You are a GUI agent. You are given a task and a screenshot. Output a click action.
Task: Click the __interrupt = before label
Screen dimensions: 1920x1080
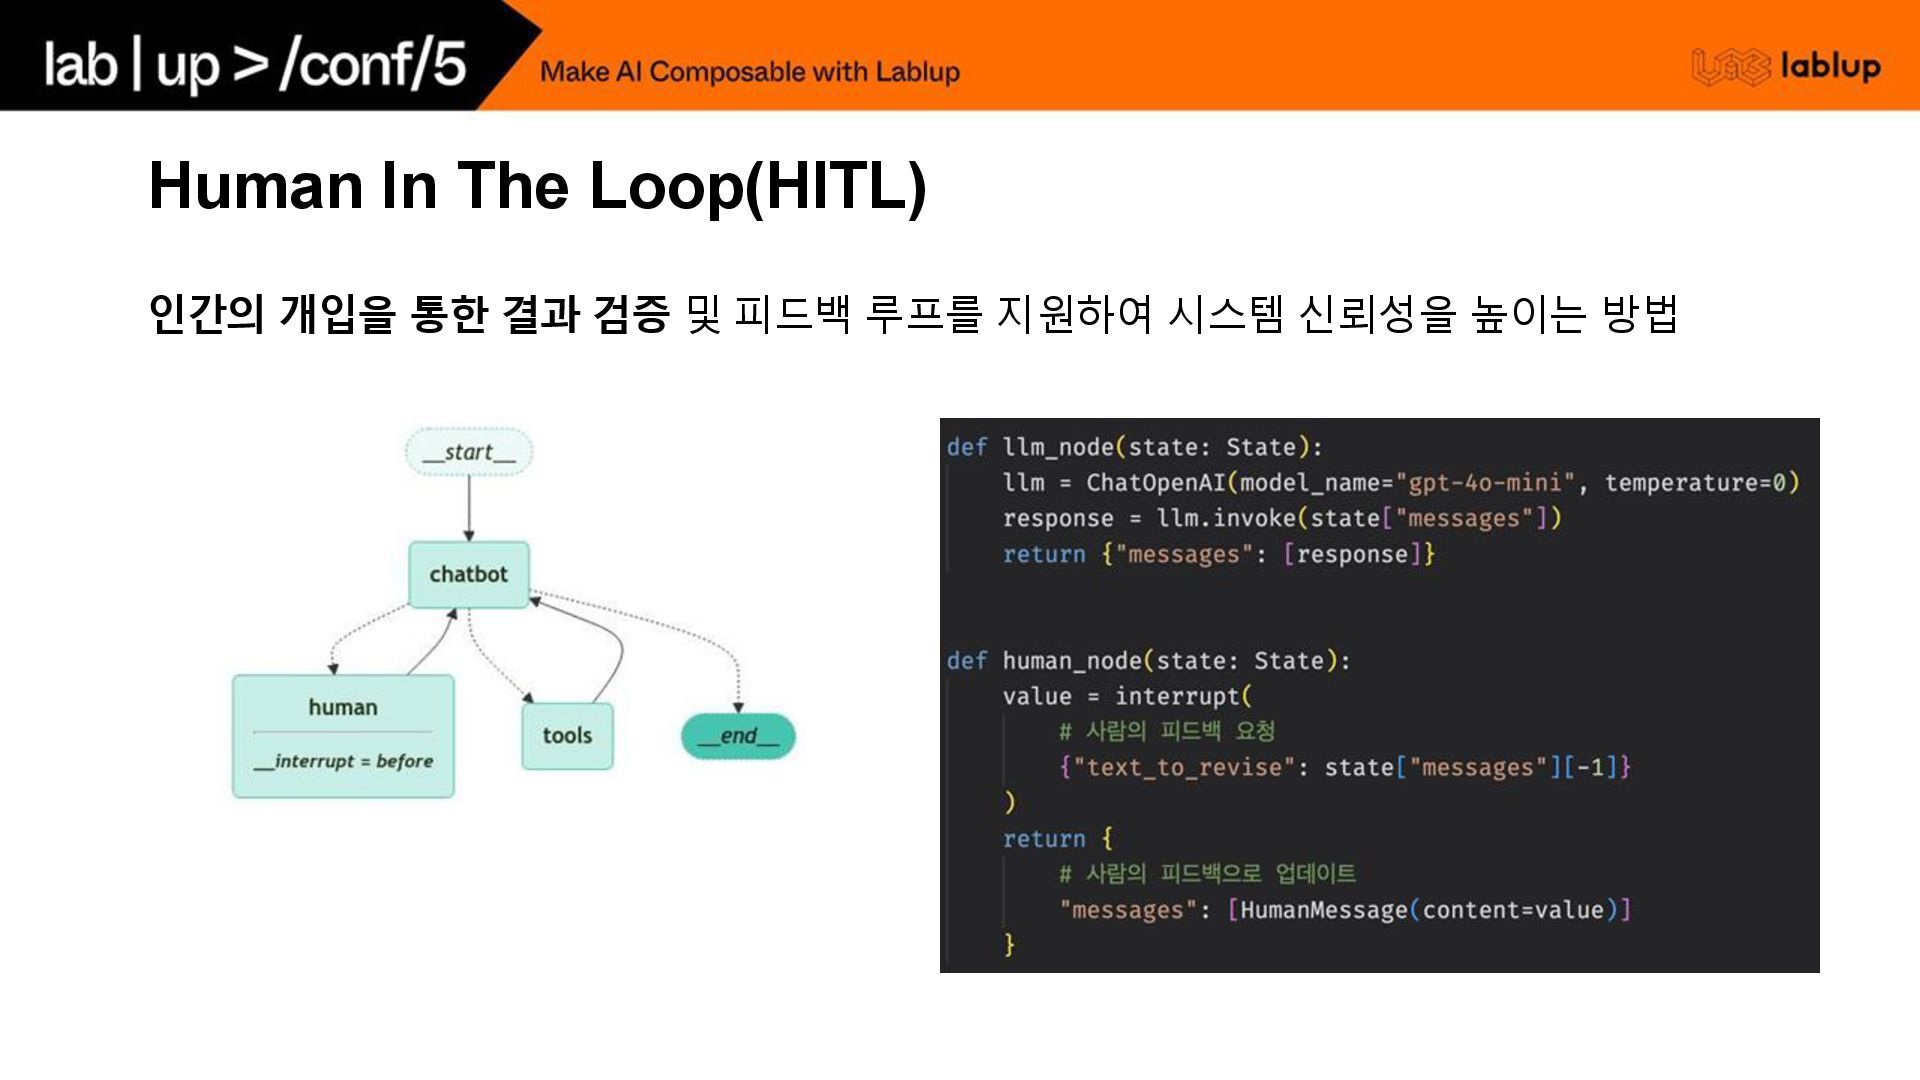click(x=343, y=762)
